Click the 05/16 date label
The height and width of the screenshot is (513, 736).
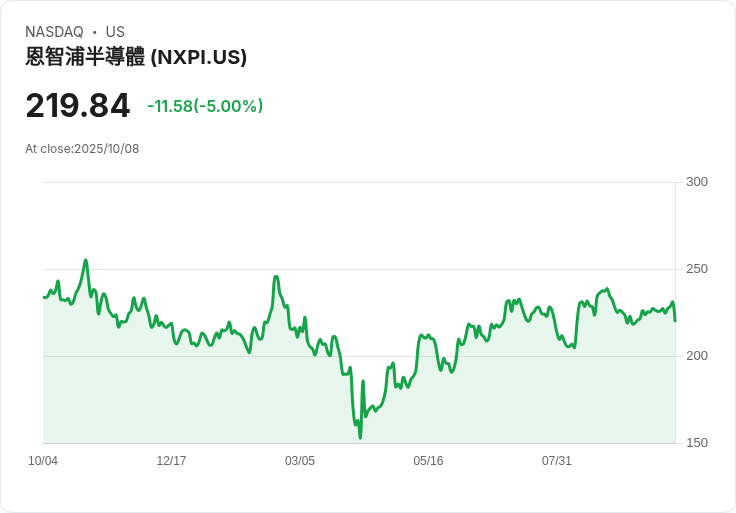[x=428, y=461]
